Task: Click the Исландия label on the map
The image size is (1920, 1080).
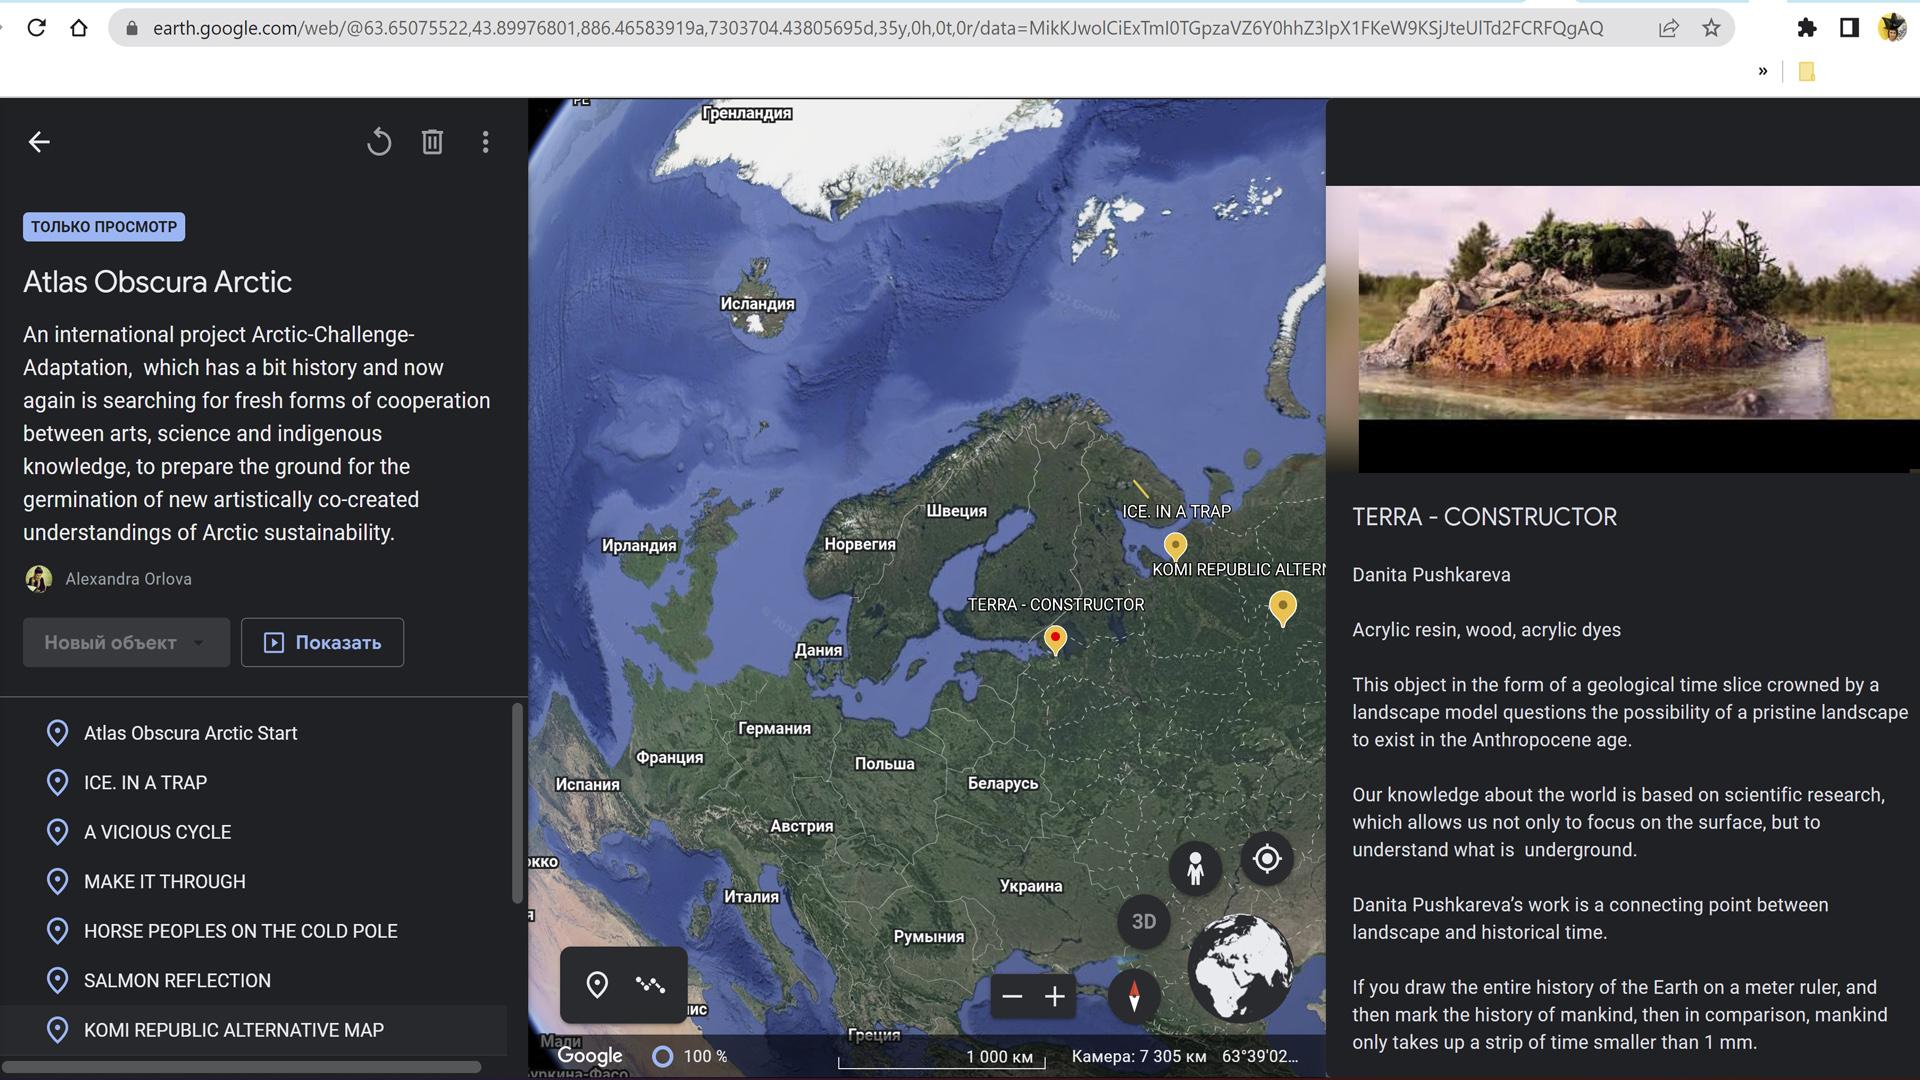Action: [757, 304]
